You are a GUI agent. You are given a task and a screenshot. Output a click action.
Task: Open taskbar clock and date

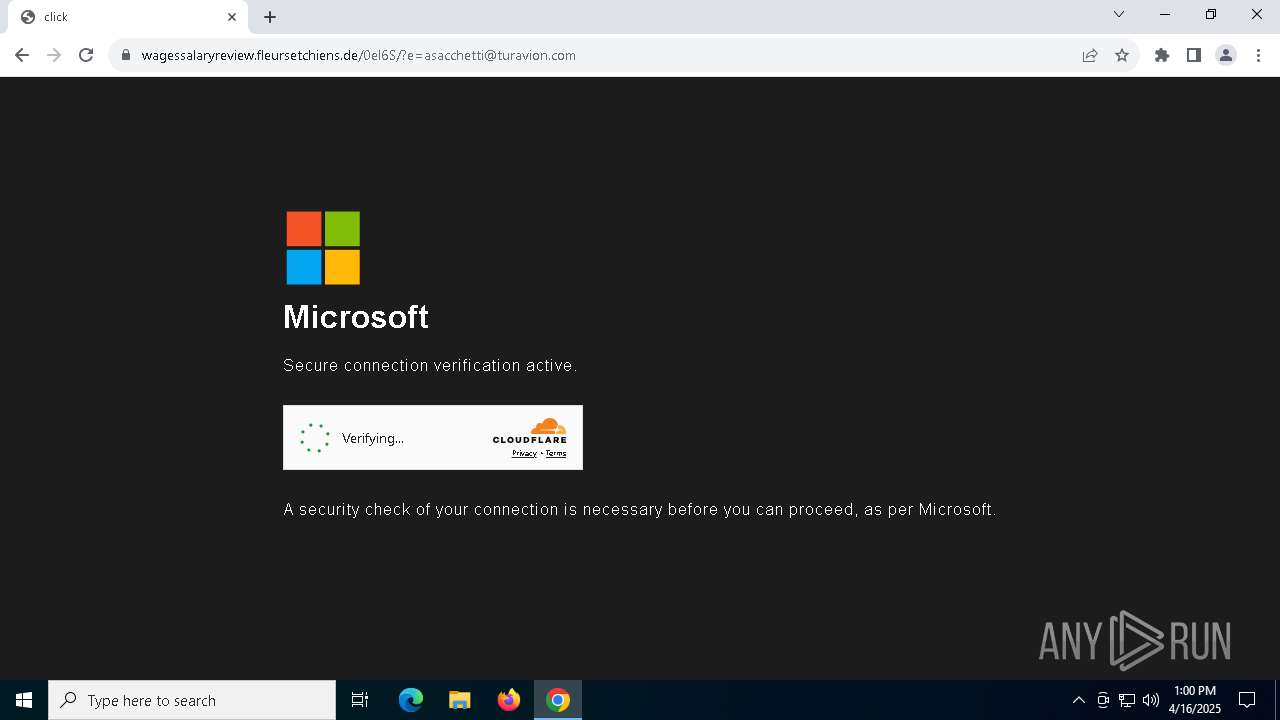tap(1195, 700)
